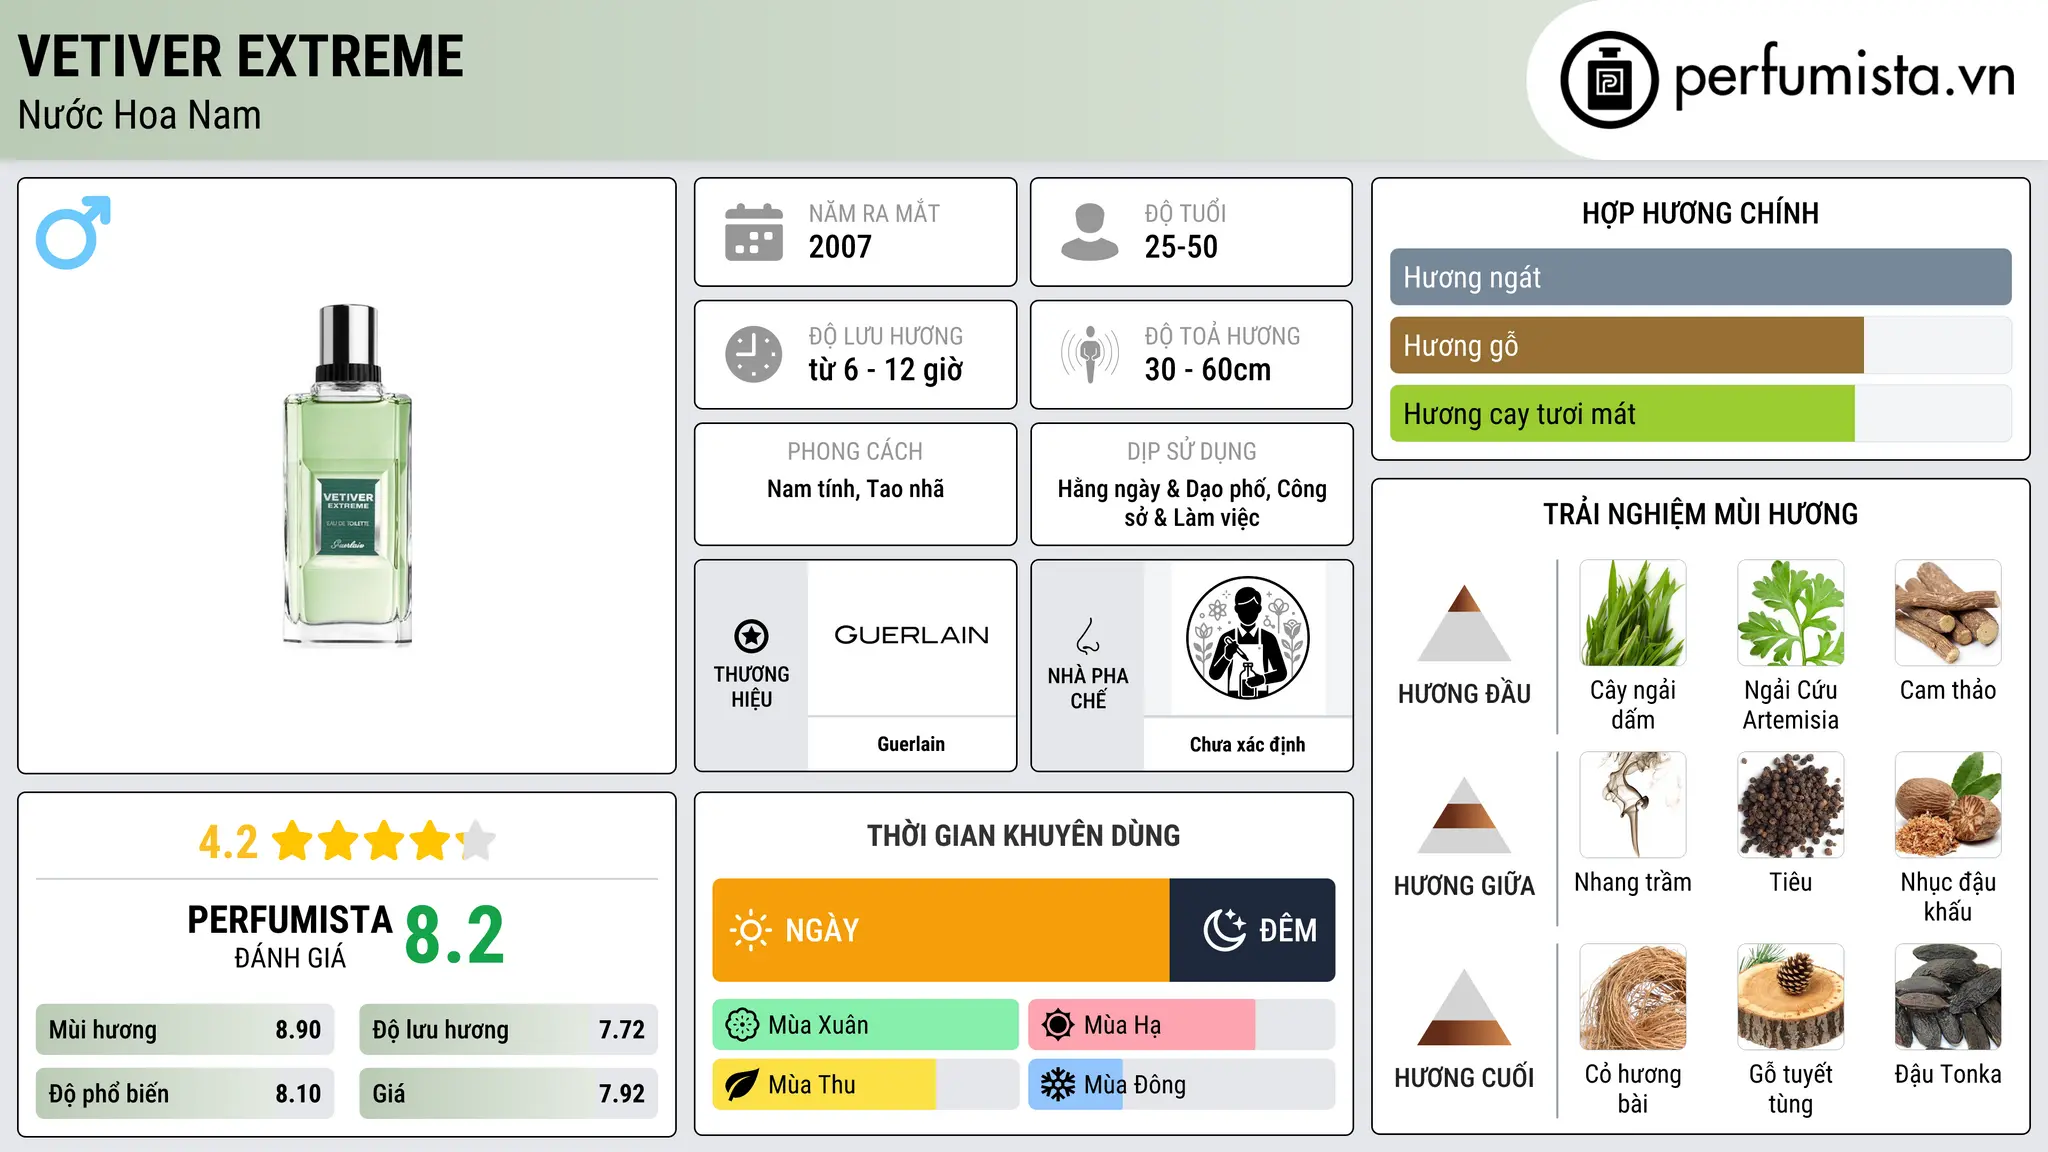Click the Giá 7.92 score row
Image resolution: width=2048 pixels, height=1152 pixels.
[x=509, y=1093]
